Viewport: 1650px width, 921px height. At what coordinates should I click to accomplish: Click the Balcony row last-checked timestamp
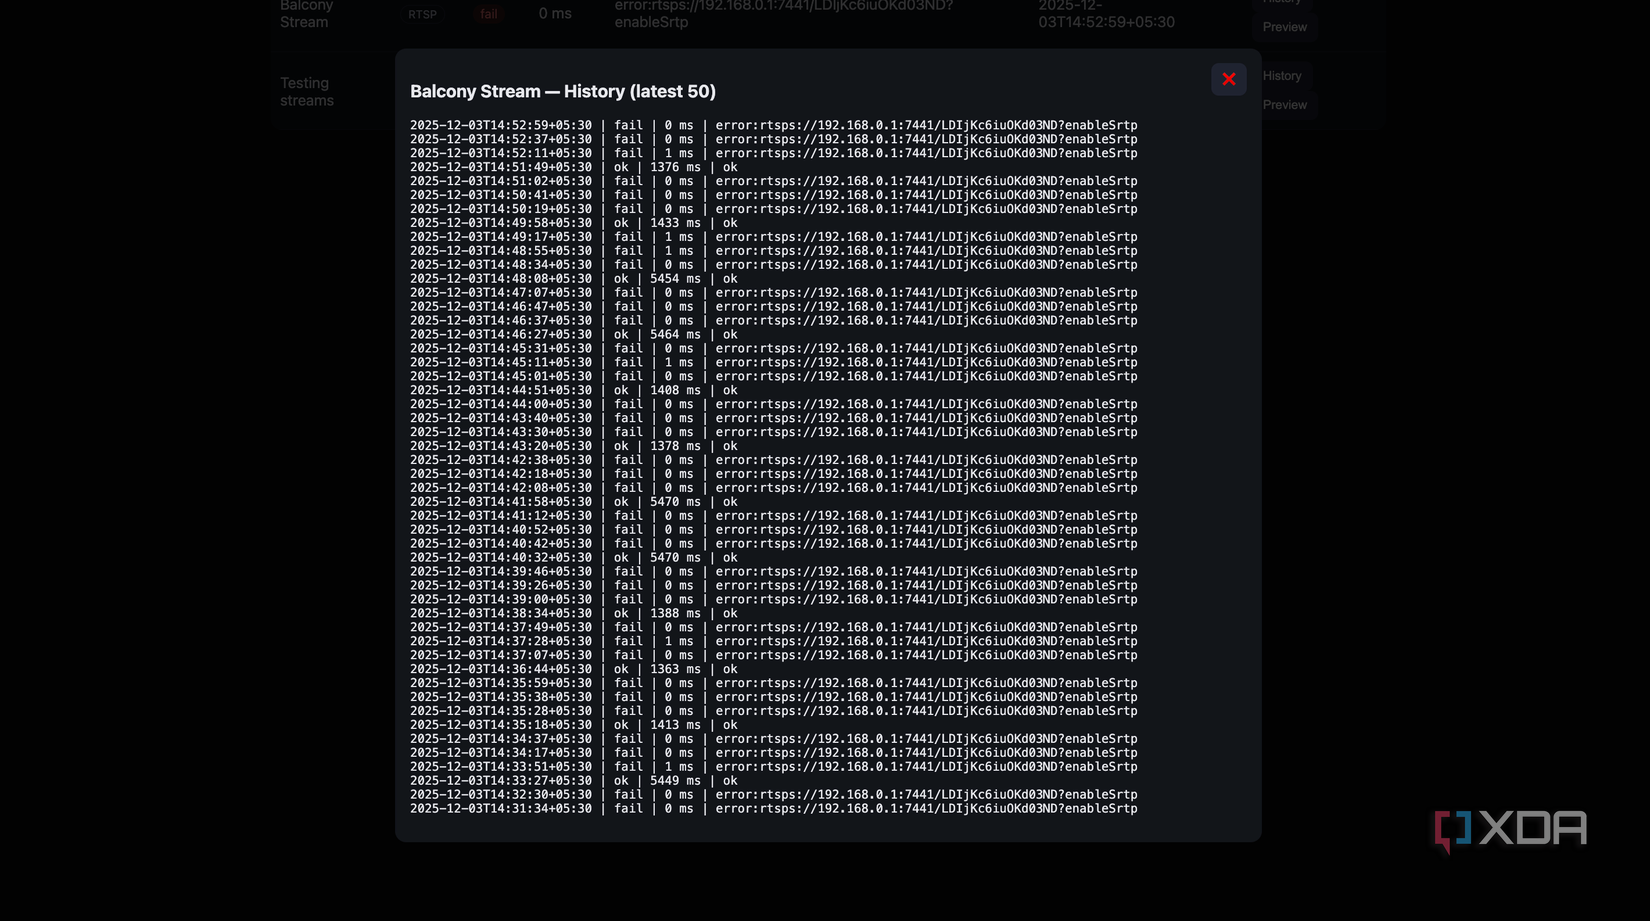[1106, 13]
